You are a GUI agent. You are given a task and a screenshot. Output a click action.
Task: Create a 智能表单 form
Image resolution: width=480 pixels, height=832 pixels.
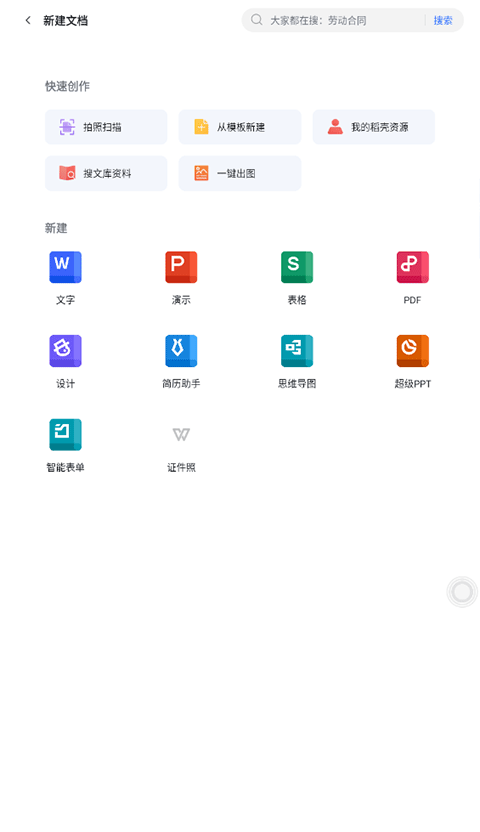coord(65,445)
